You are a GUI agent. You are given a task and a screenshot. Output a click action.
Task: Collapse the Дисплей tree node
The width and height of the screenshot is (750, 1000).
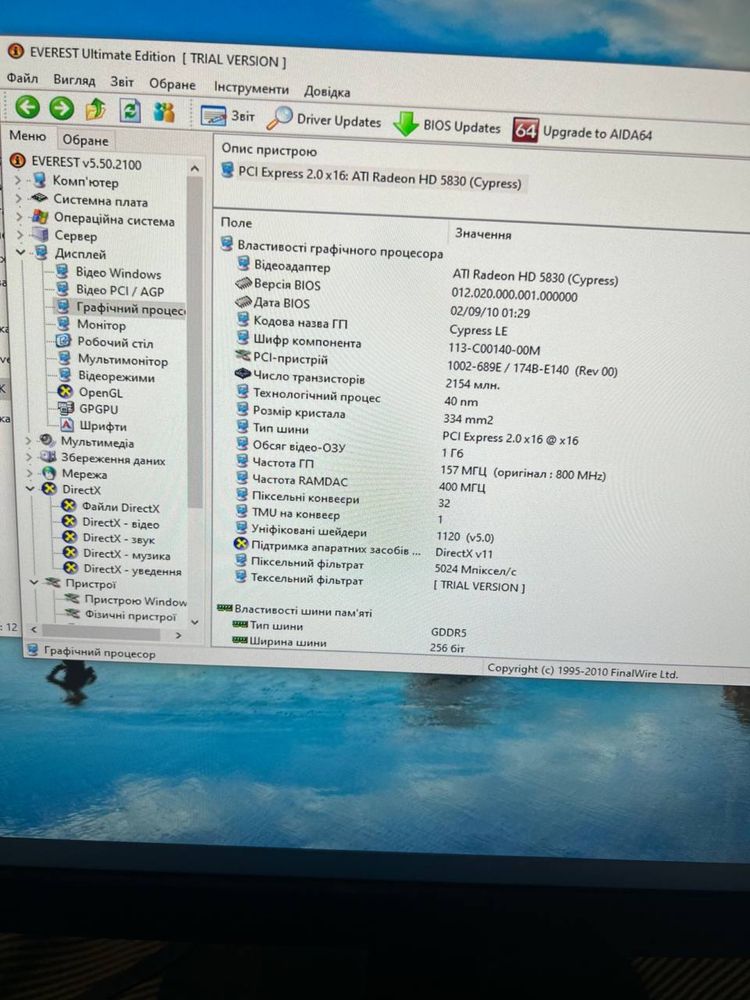pyautogui.click(x=20, y=253)
